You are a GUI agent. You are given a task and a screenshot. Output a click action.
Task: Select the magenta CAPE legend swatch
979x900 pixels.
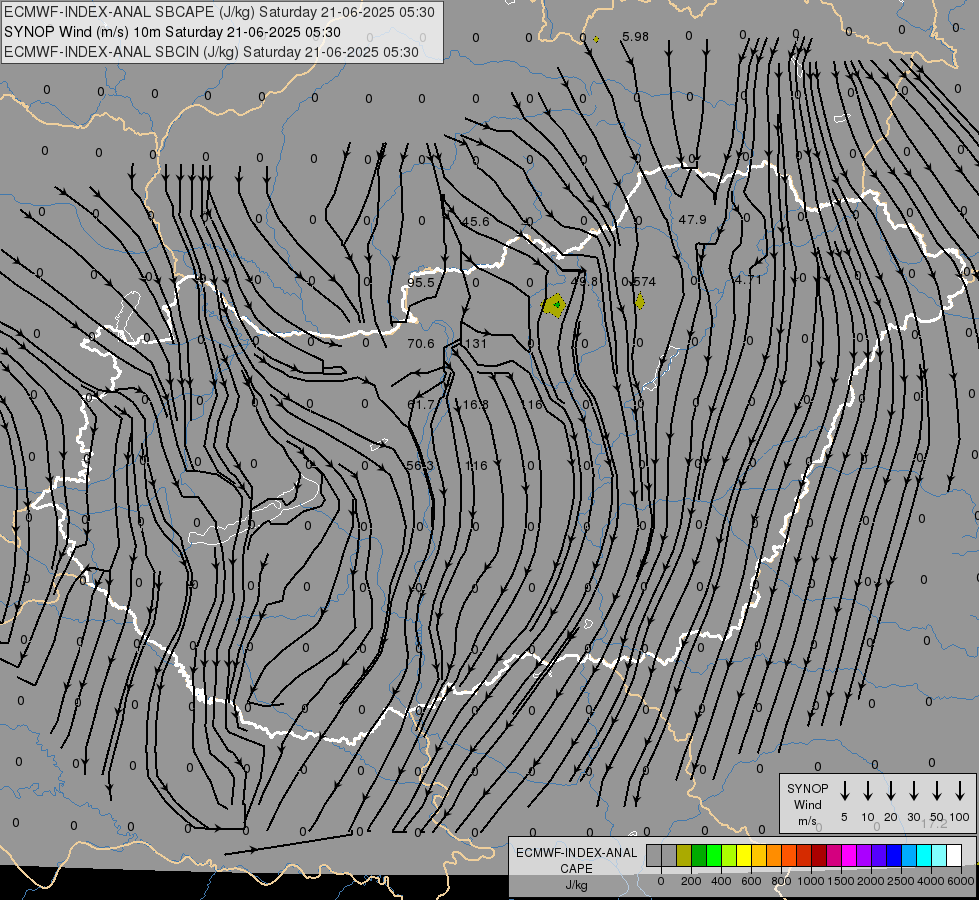point(849,856)
